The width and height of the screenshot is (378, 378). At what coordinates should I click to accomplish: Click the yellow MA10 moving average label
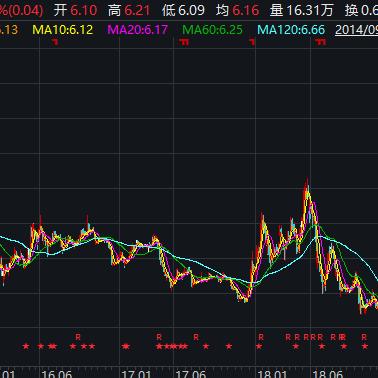[x=63, y=30]
